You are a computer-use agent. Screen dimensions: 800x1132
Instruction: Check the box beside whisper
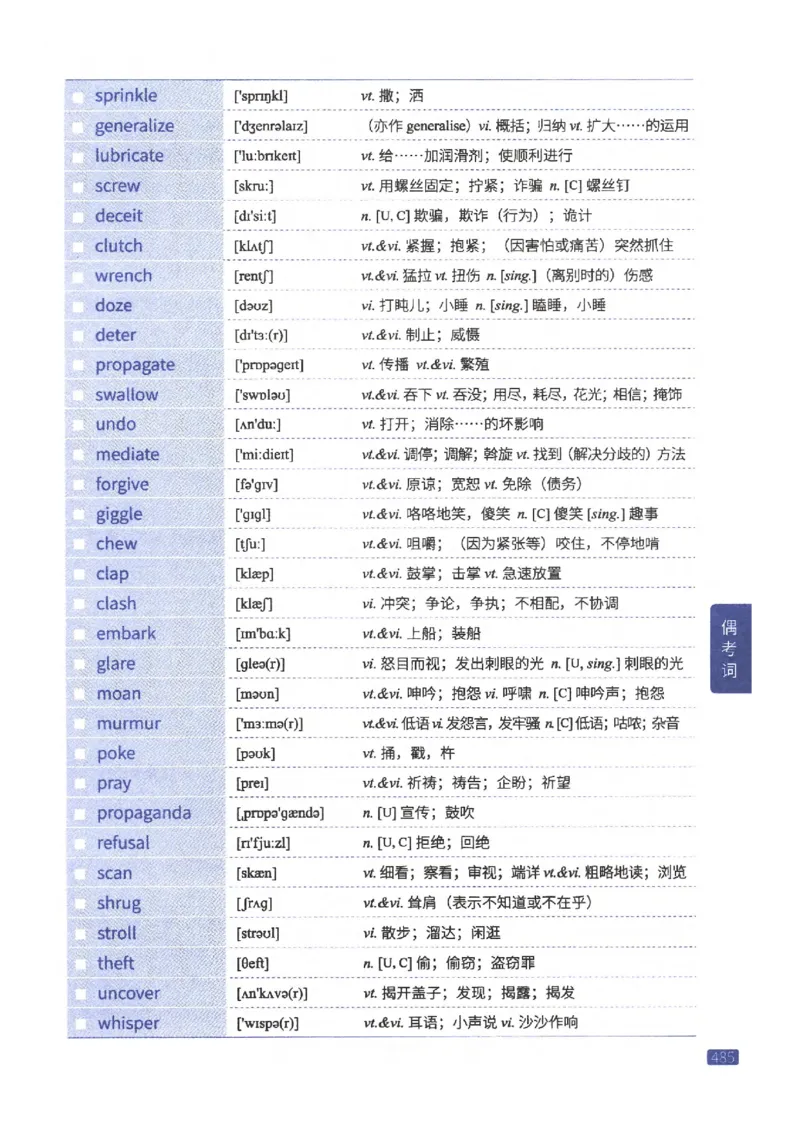(x=80, y=1023)
